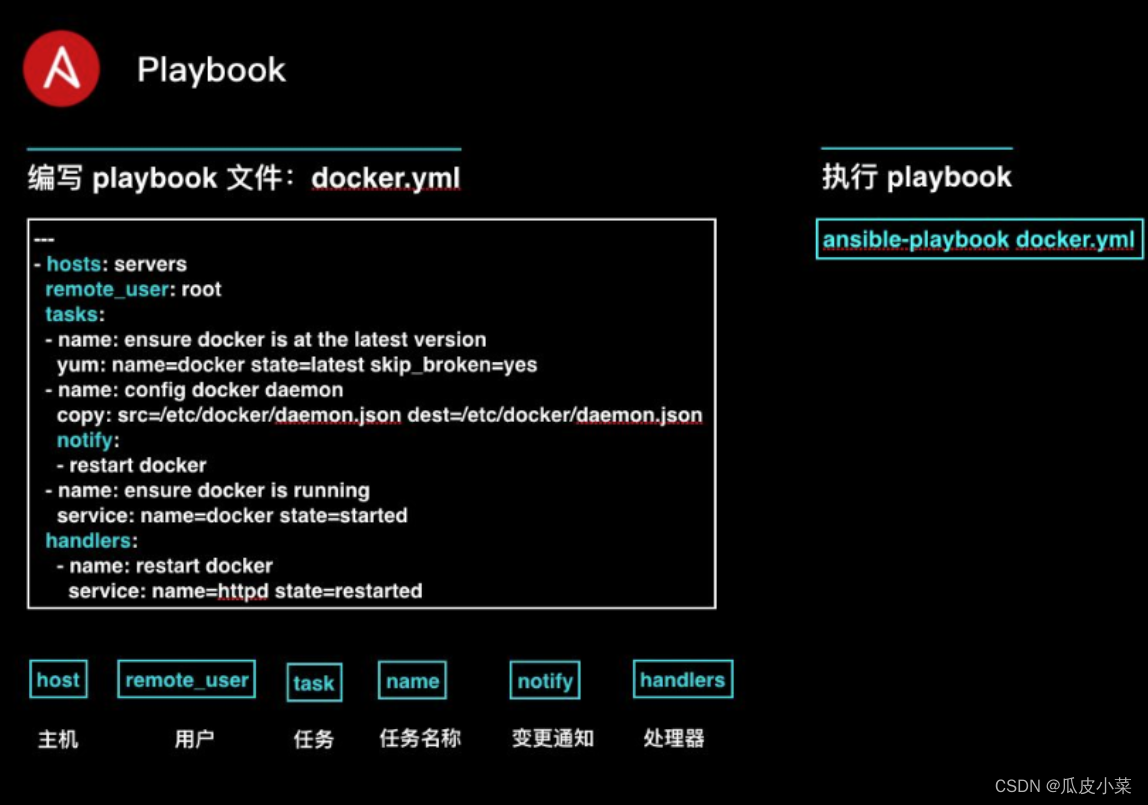Click the yum module line

(x=297, y=364)
